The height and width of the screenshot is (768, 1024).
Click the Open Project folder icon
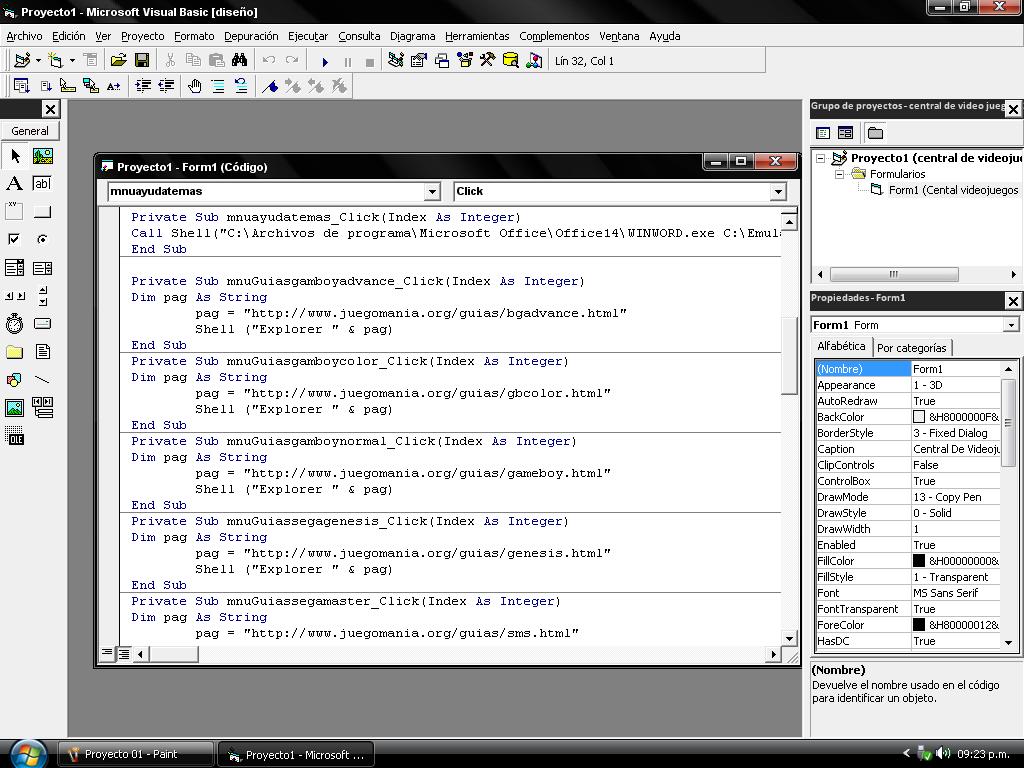pyautogui.click(x=118, y=61)
